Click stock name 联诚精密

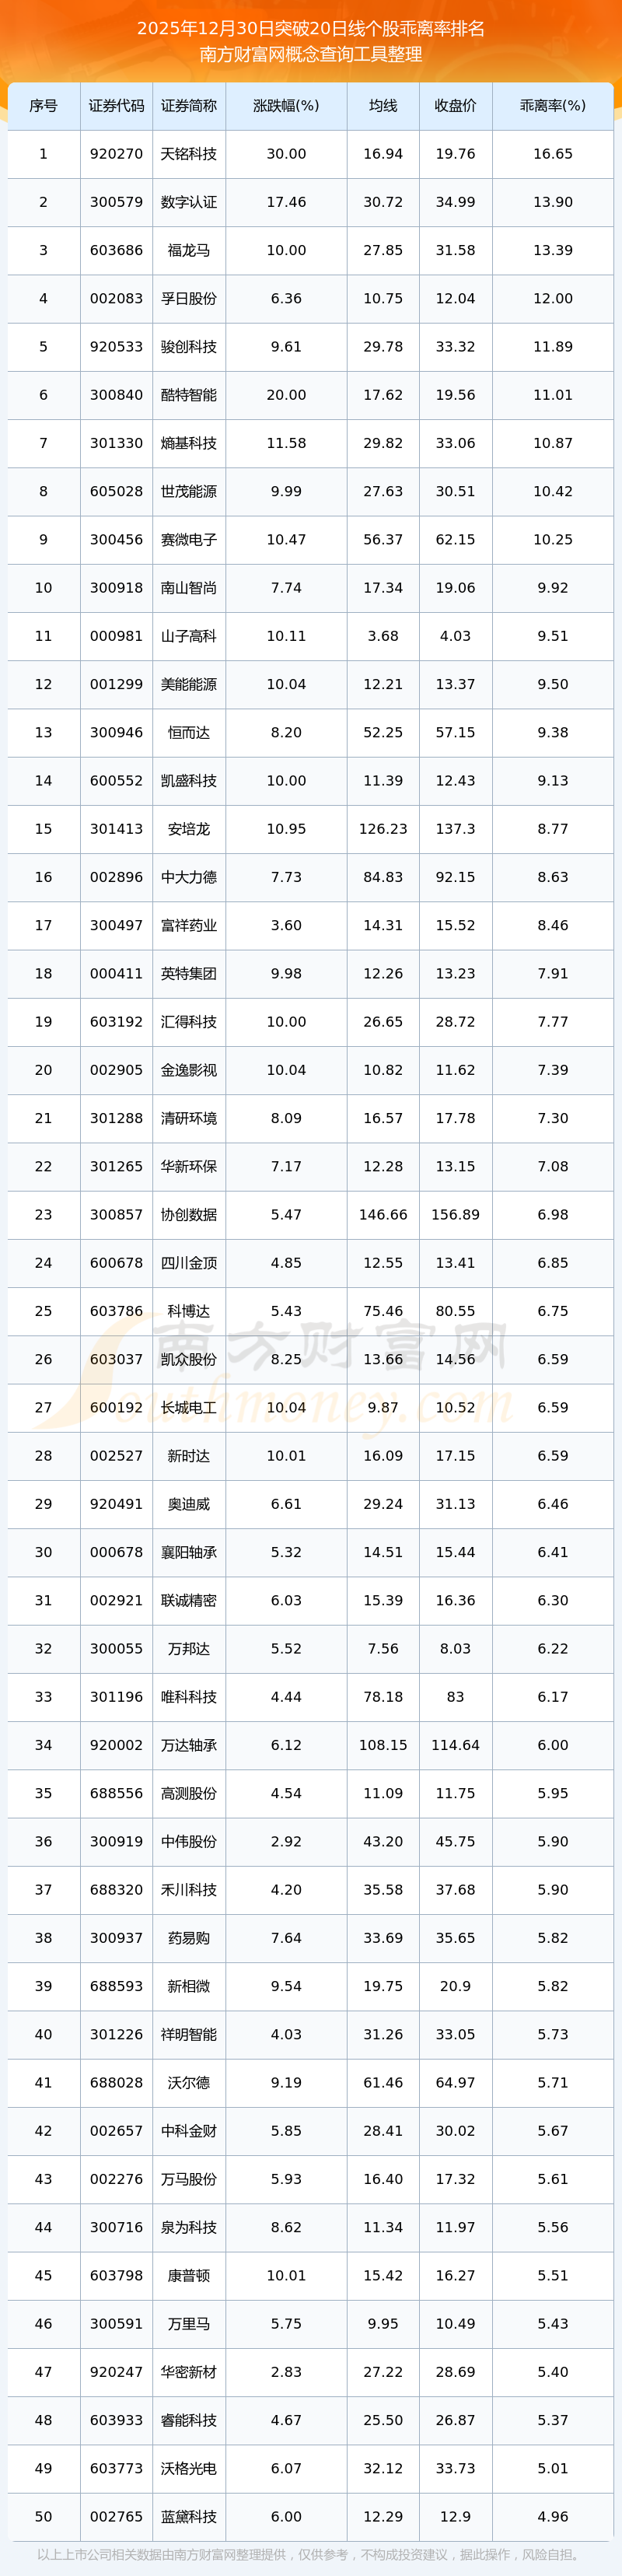pyautogui.click(x=189, y=1600)
